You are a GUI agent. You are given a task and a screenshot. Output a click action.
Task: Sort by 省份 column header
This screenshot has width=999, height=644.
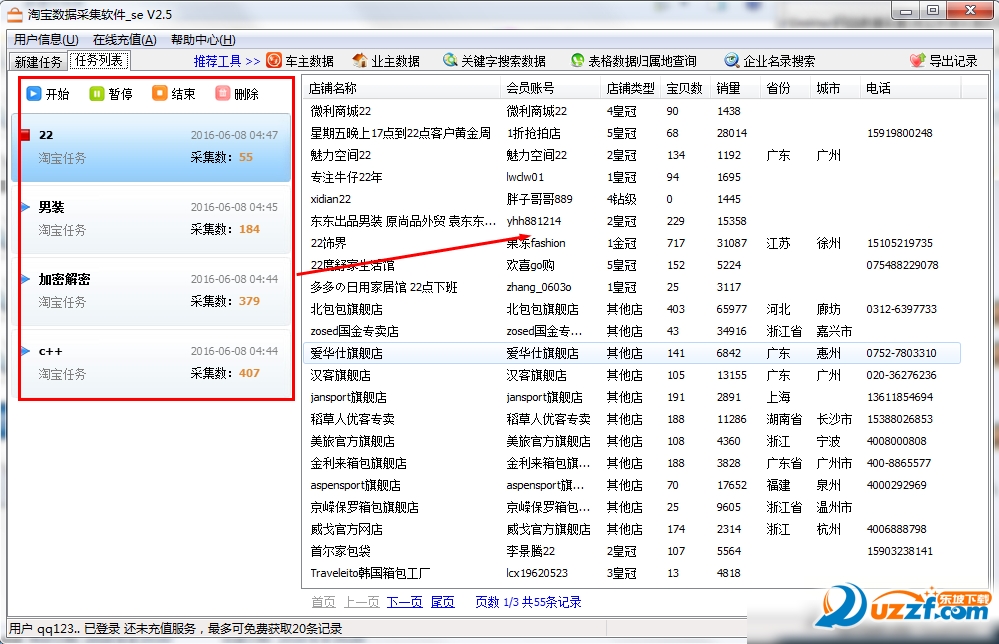point(784,88)
